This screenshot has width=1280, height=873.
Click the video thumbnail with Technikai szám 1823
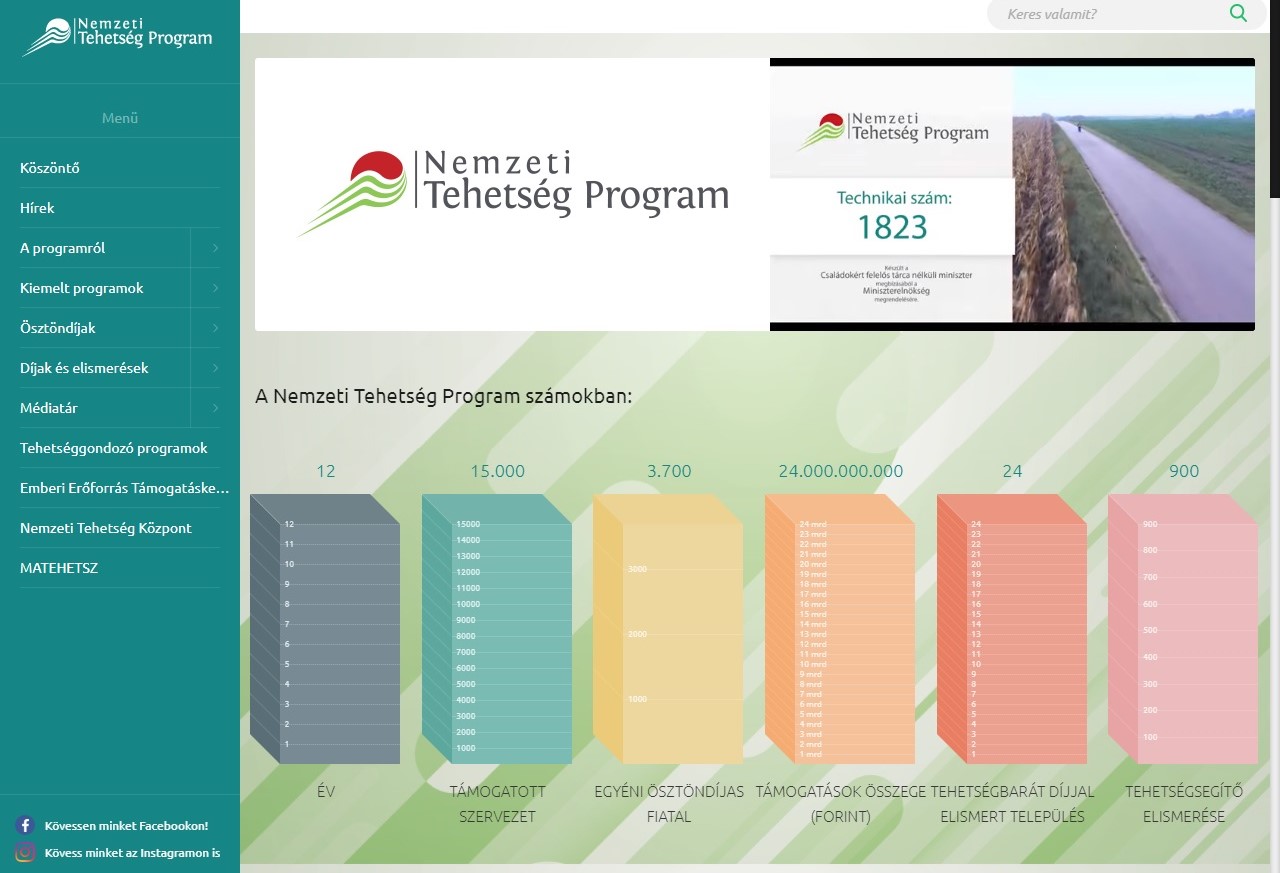coord(1012,194)
